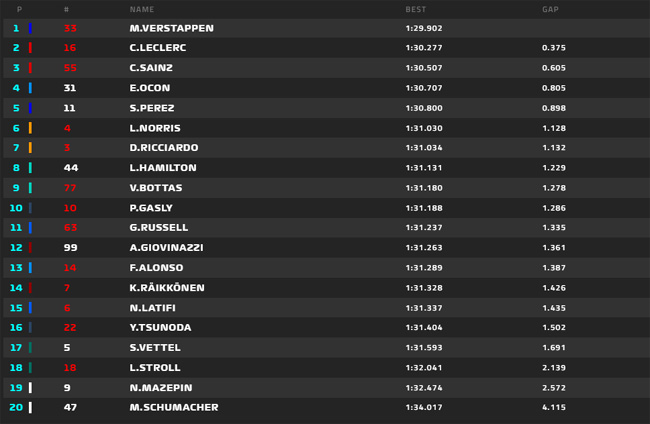Select driver name C.LECLERC

tap(158, 48)
